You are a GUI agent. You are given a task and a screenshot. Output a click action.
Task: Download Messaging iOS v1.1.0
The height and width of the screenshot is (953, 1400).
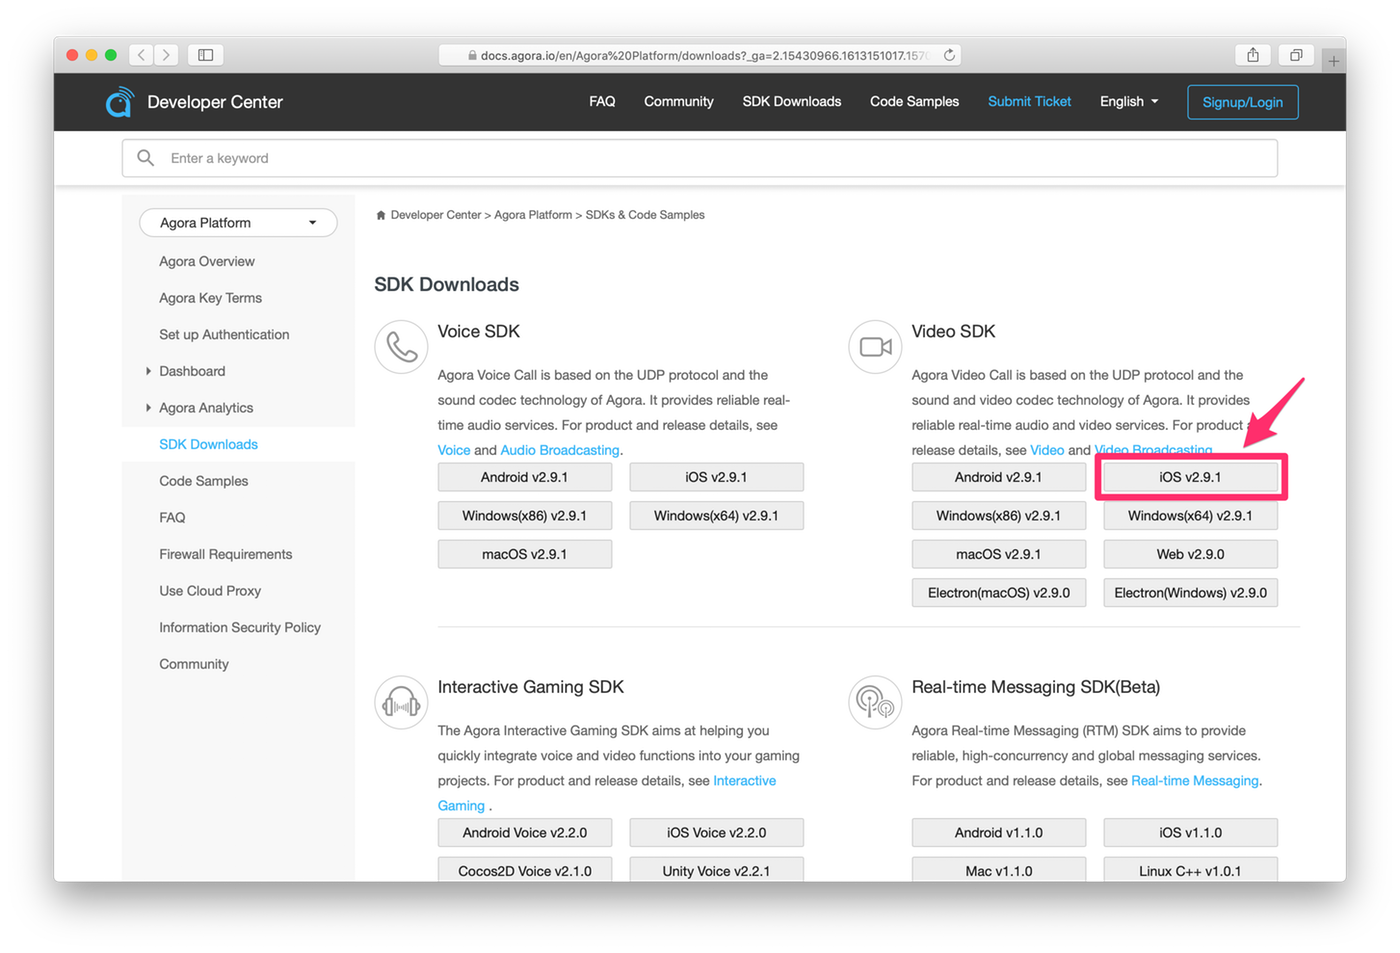[1190, 833]
